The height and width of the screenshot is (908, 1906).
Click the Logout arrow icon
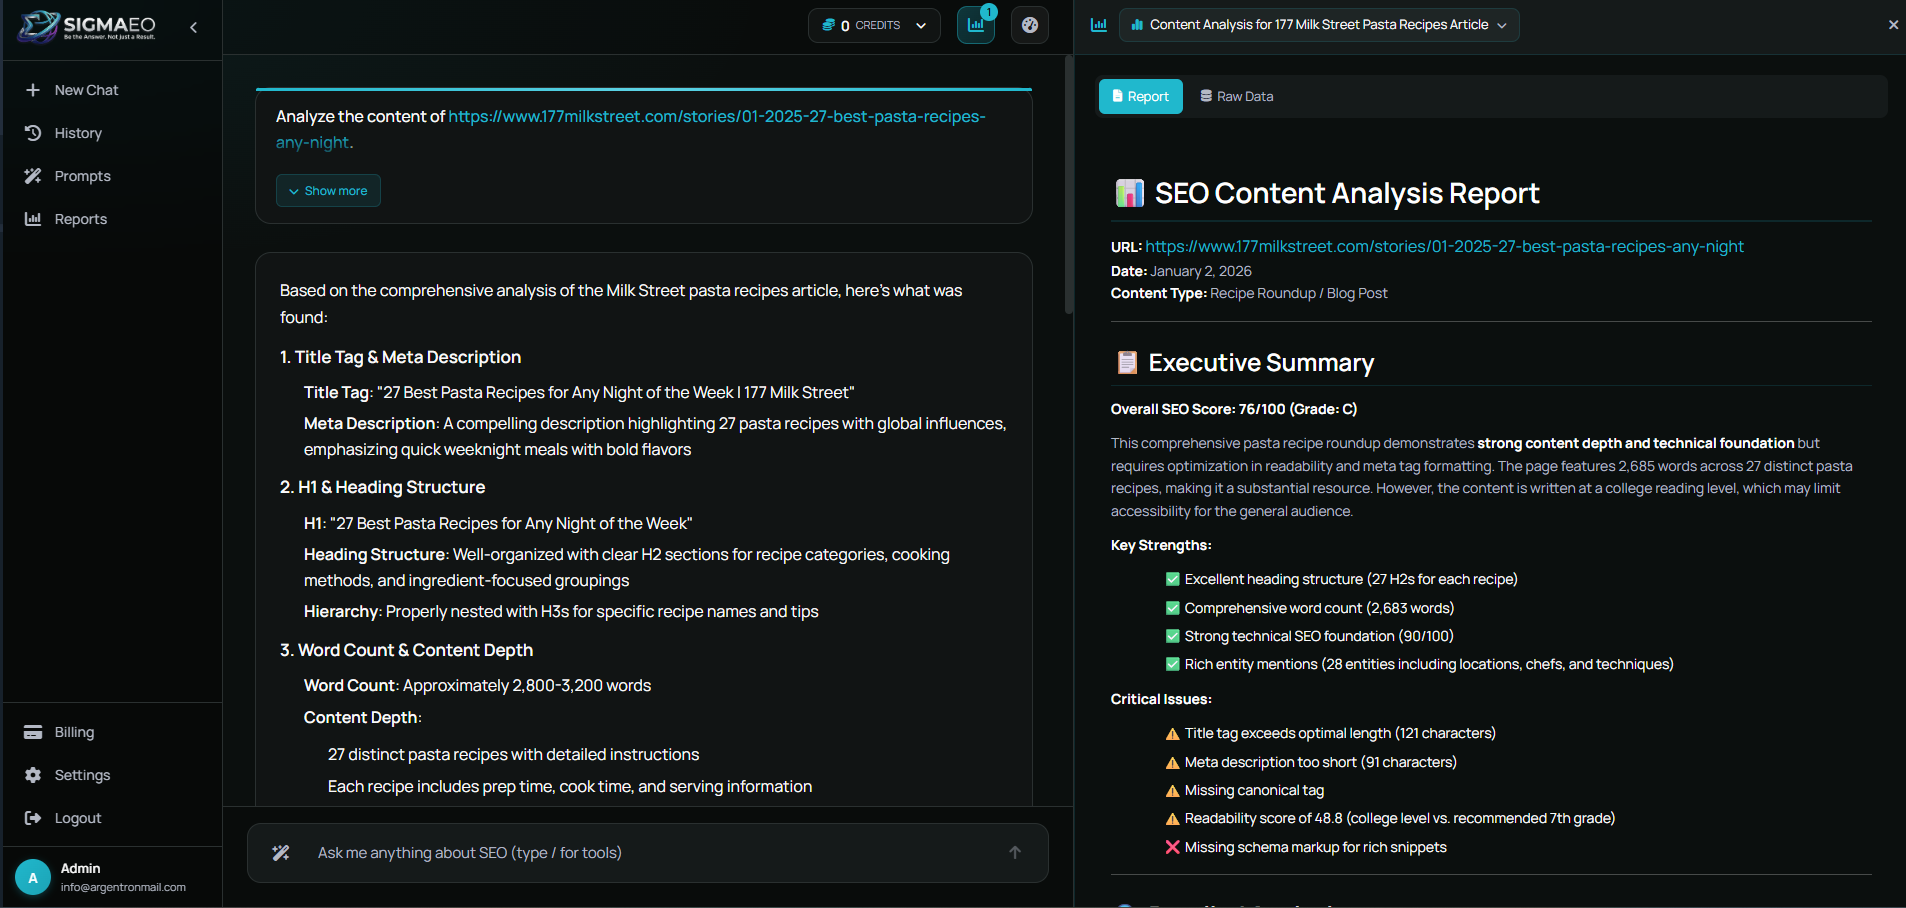(33, 818)
